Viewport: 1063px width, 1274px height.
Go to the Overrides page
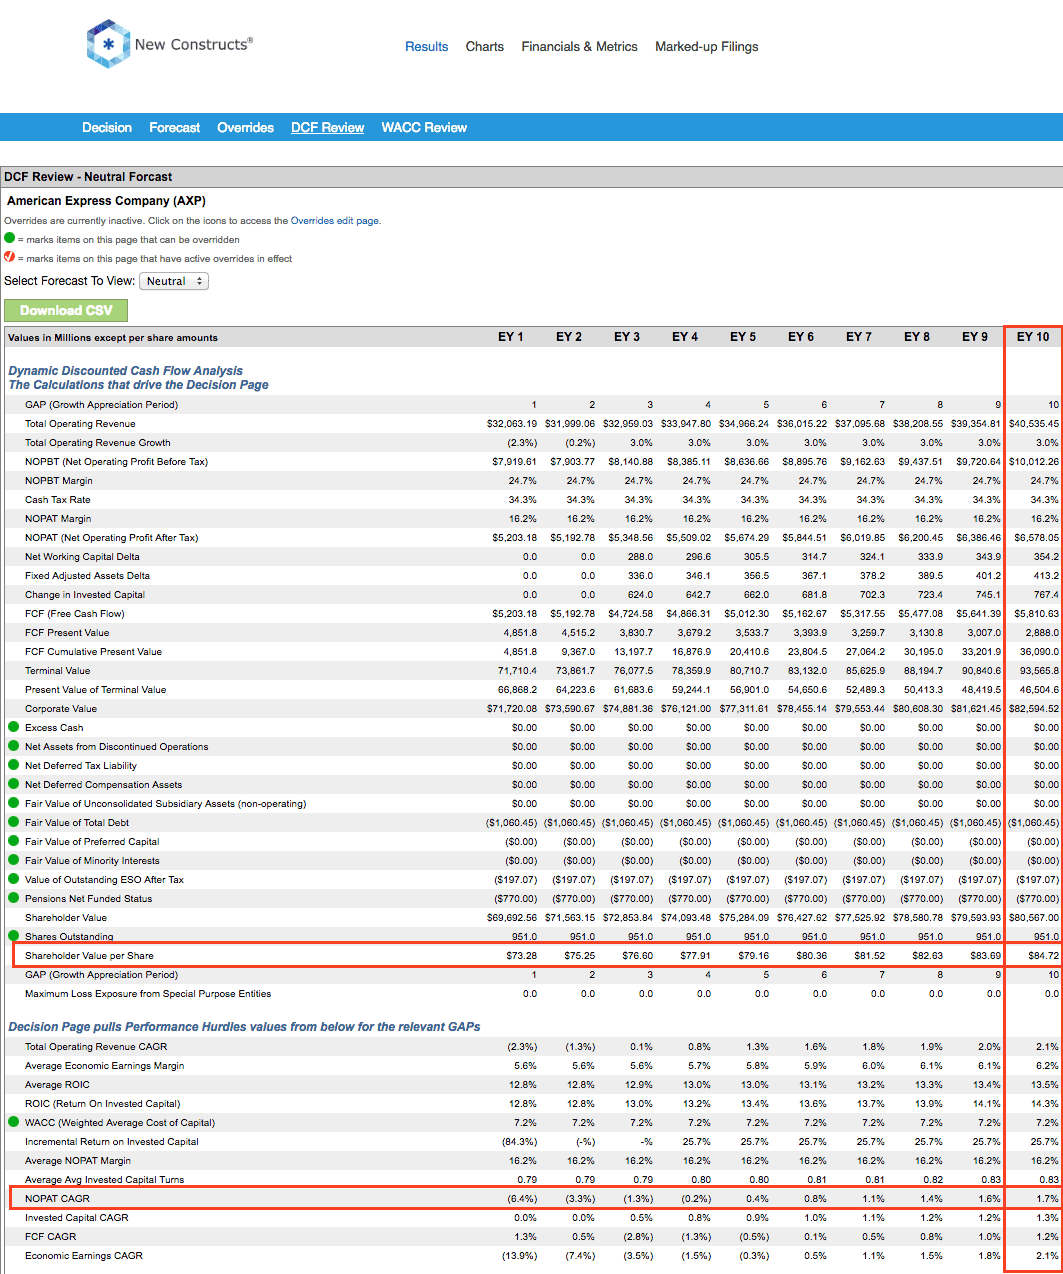pos(245,127)
